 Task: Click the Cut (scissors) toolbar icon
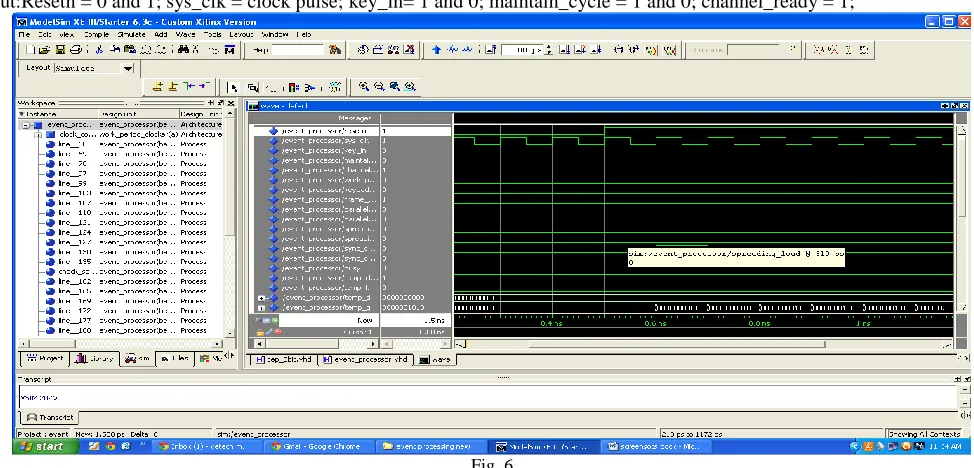(x=101, y=50)
